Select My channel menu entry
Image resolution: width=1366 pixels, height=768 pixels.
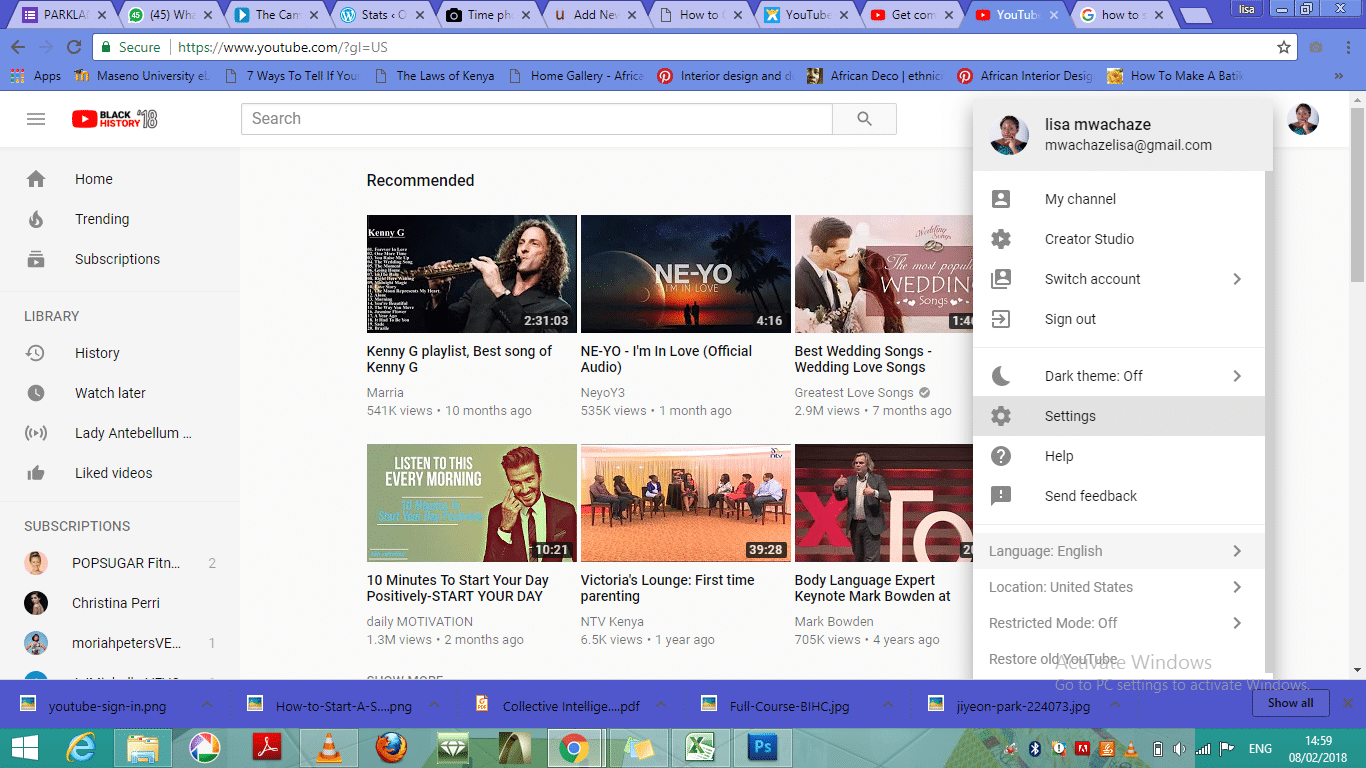[x=1080, y=199]
